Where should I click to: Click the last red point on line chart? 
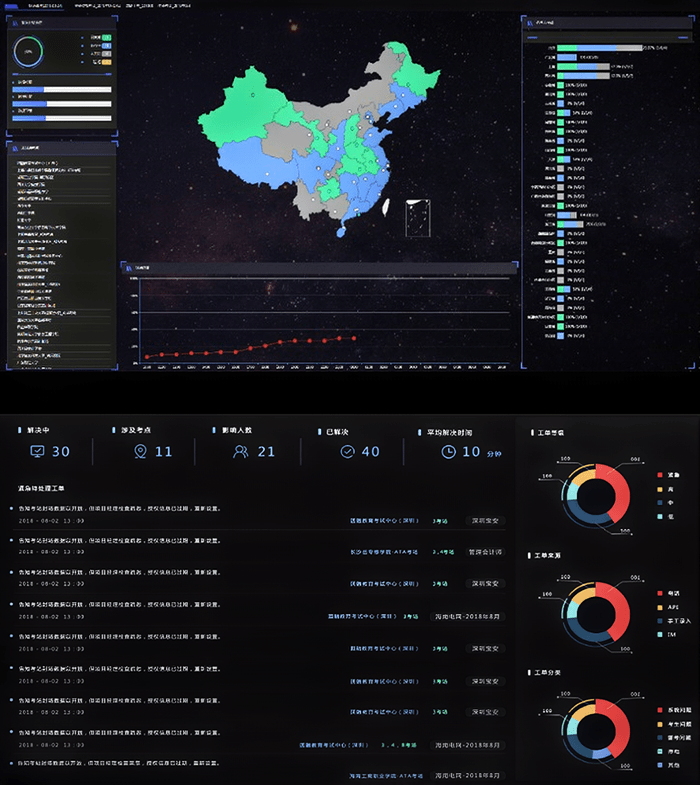[x=355, y=338]
